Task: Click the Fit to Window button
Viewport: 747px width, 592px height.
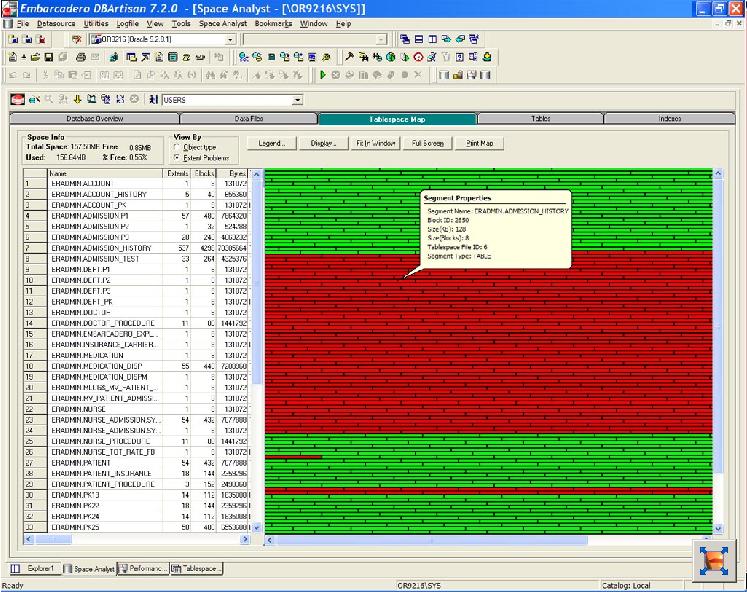Action: click(376, 143)
